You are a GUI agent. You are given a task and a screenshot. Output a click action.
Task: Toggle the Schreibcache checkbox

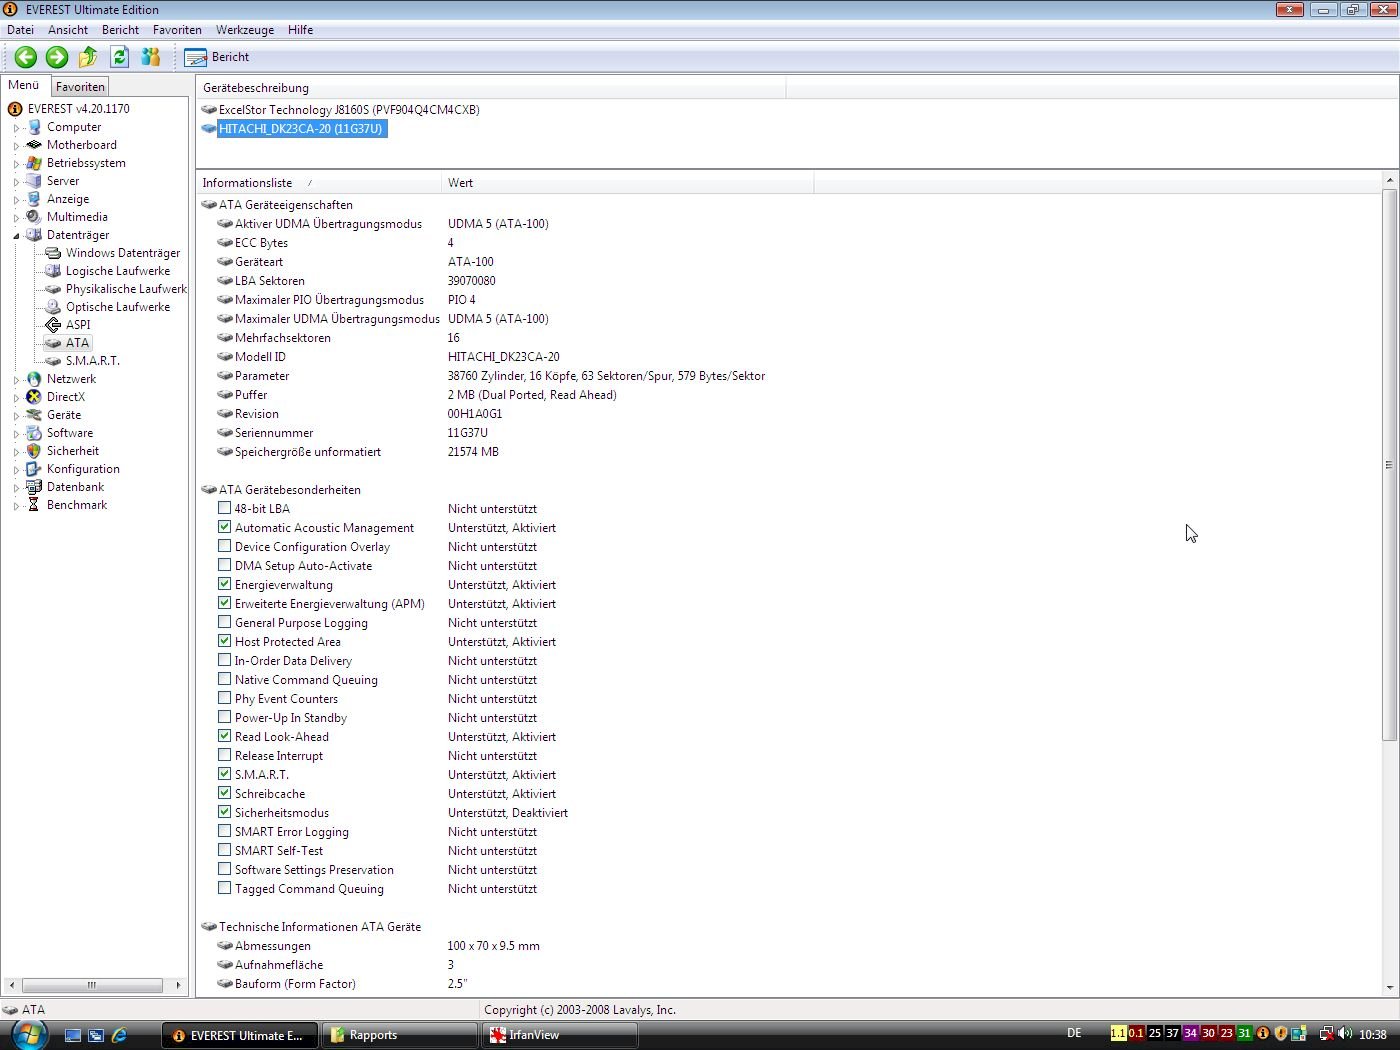click(x=225, y=793)
